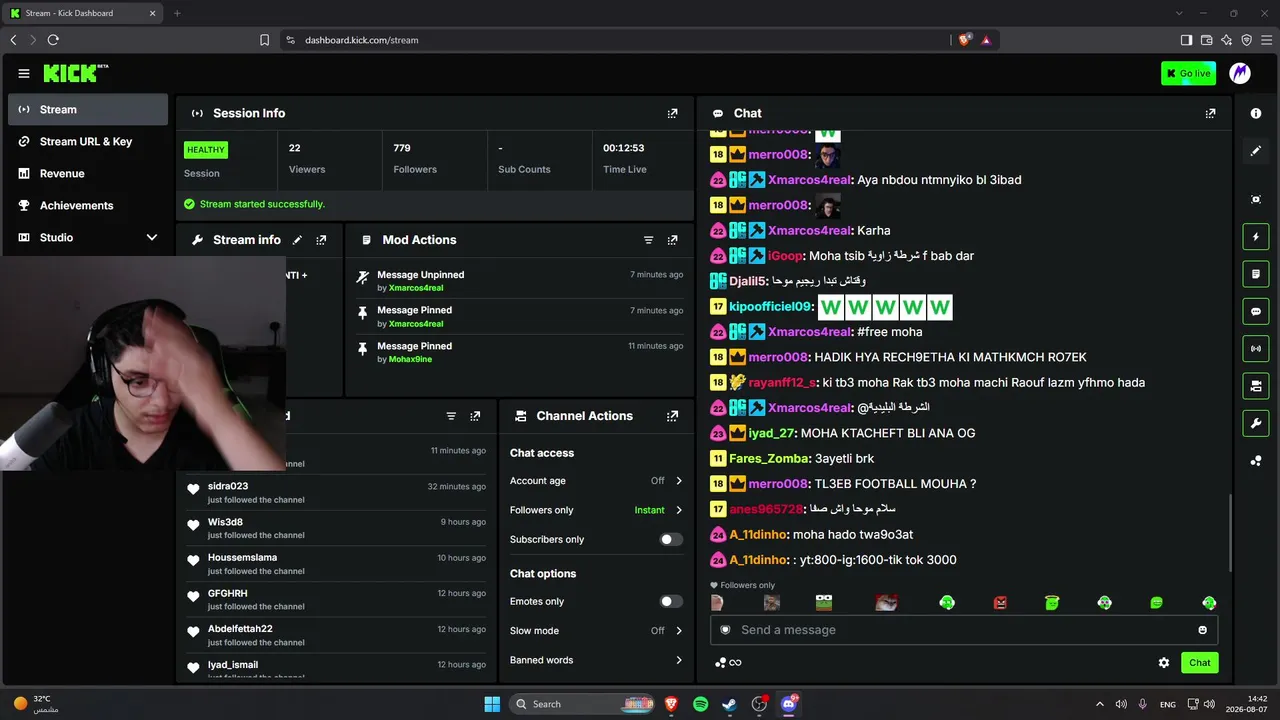Select Stream in the sidebar
The height and width of the screenshot is (720, 1280).
(x=88, y=110)
